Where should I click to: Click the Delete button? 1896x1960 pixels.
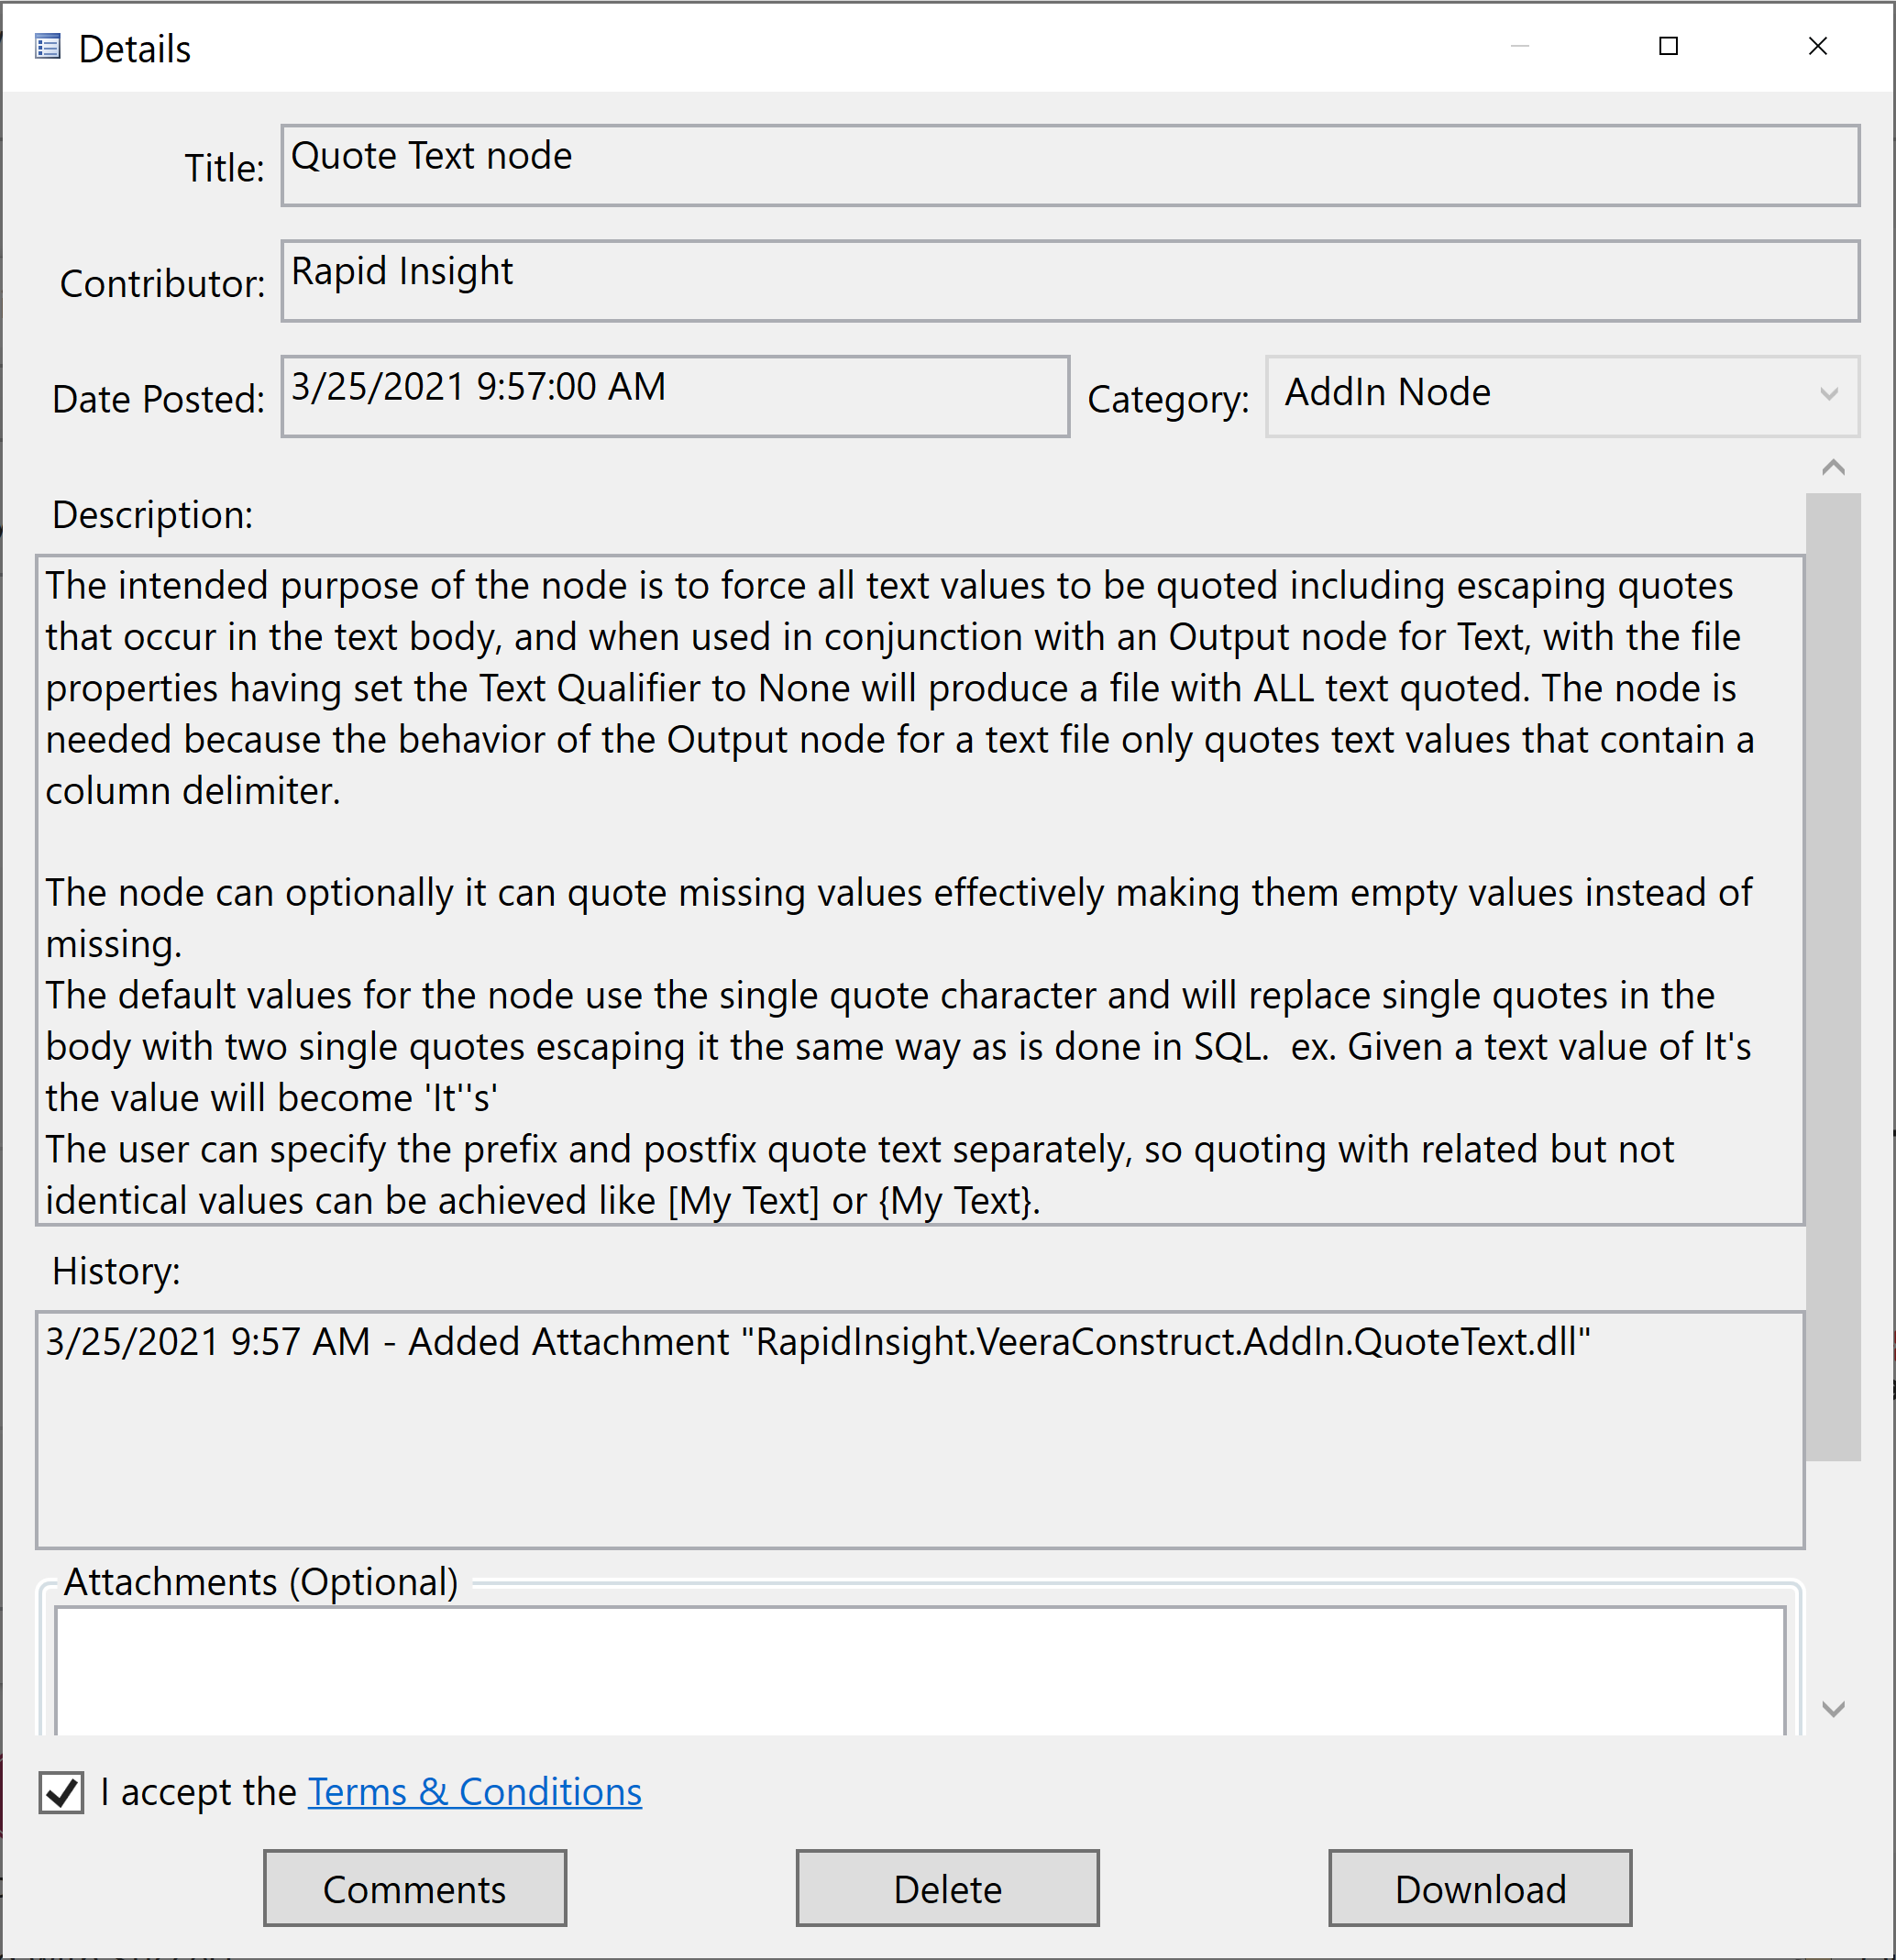click(947, 1888)
